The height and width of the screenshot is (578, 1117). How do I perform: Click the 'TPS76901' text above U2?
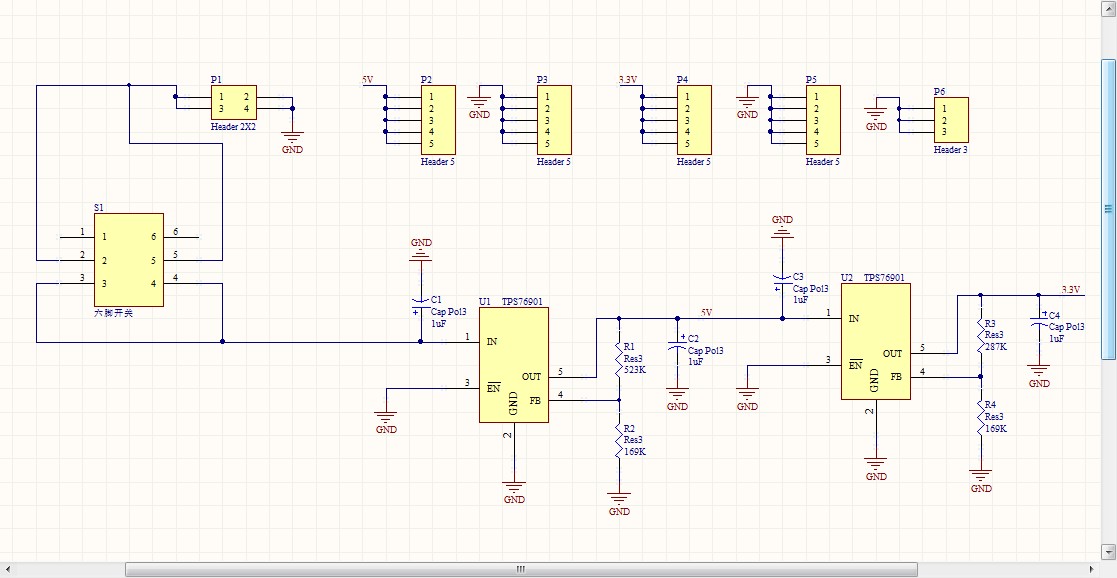click(884, 277)
